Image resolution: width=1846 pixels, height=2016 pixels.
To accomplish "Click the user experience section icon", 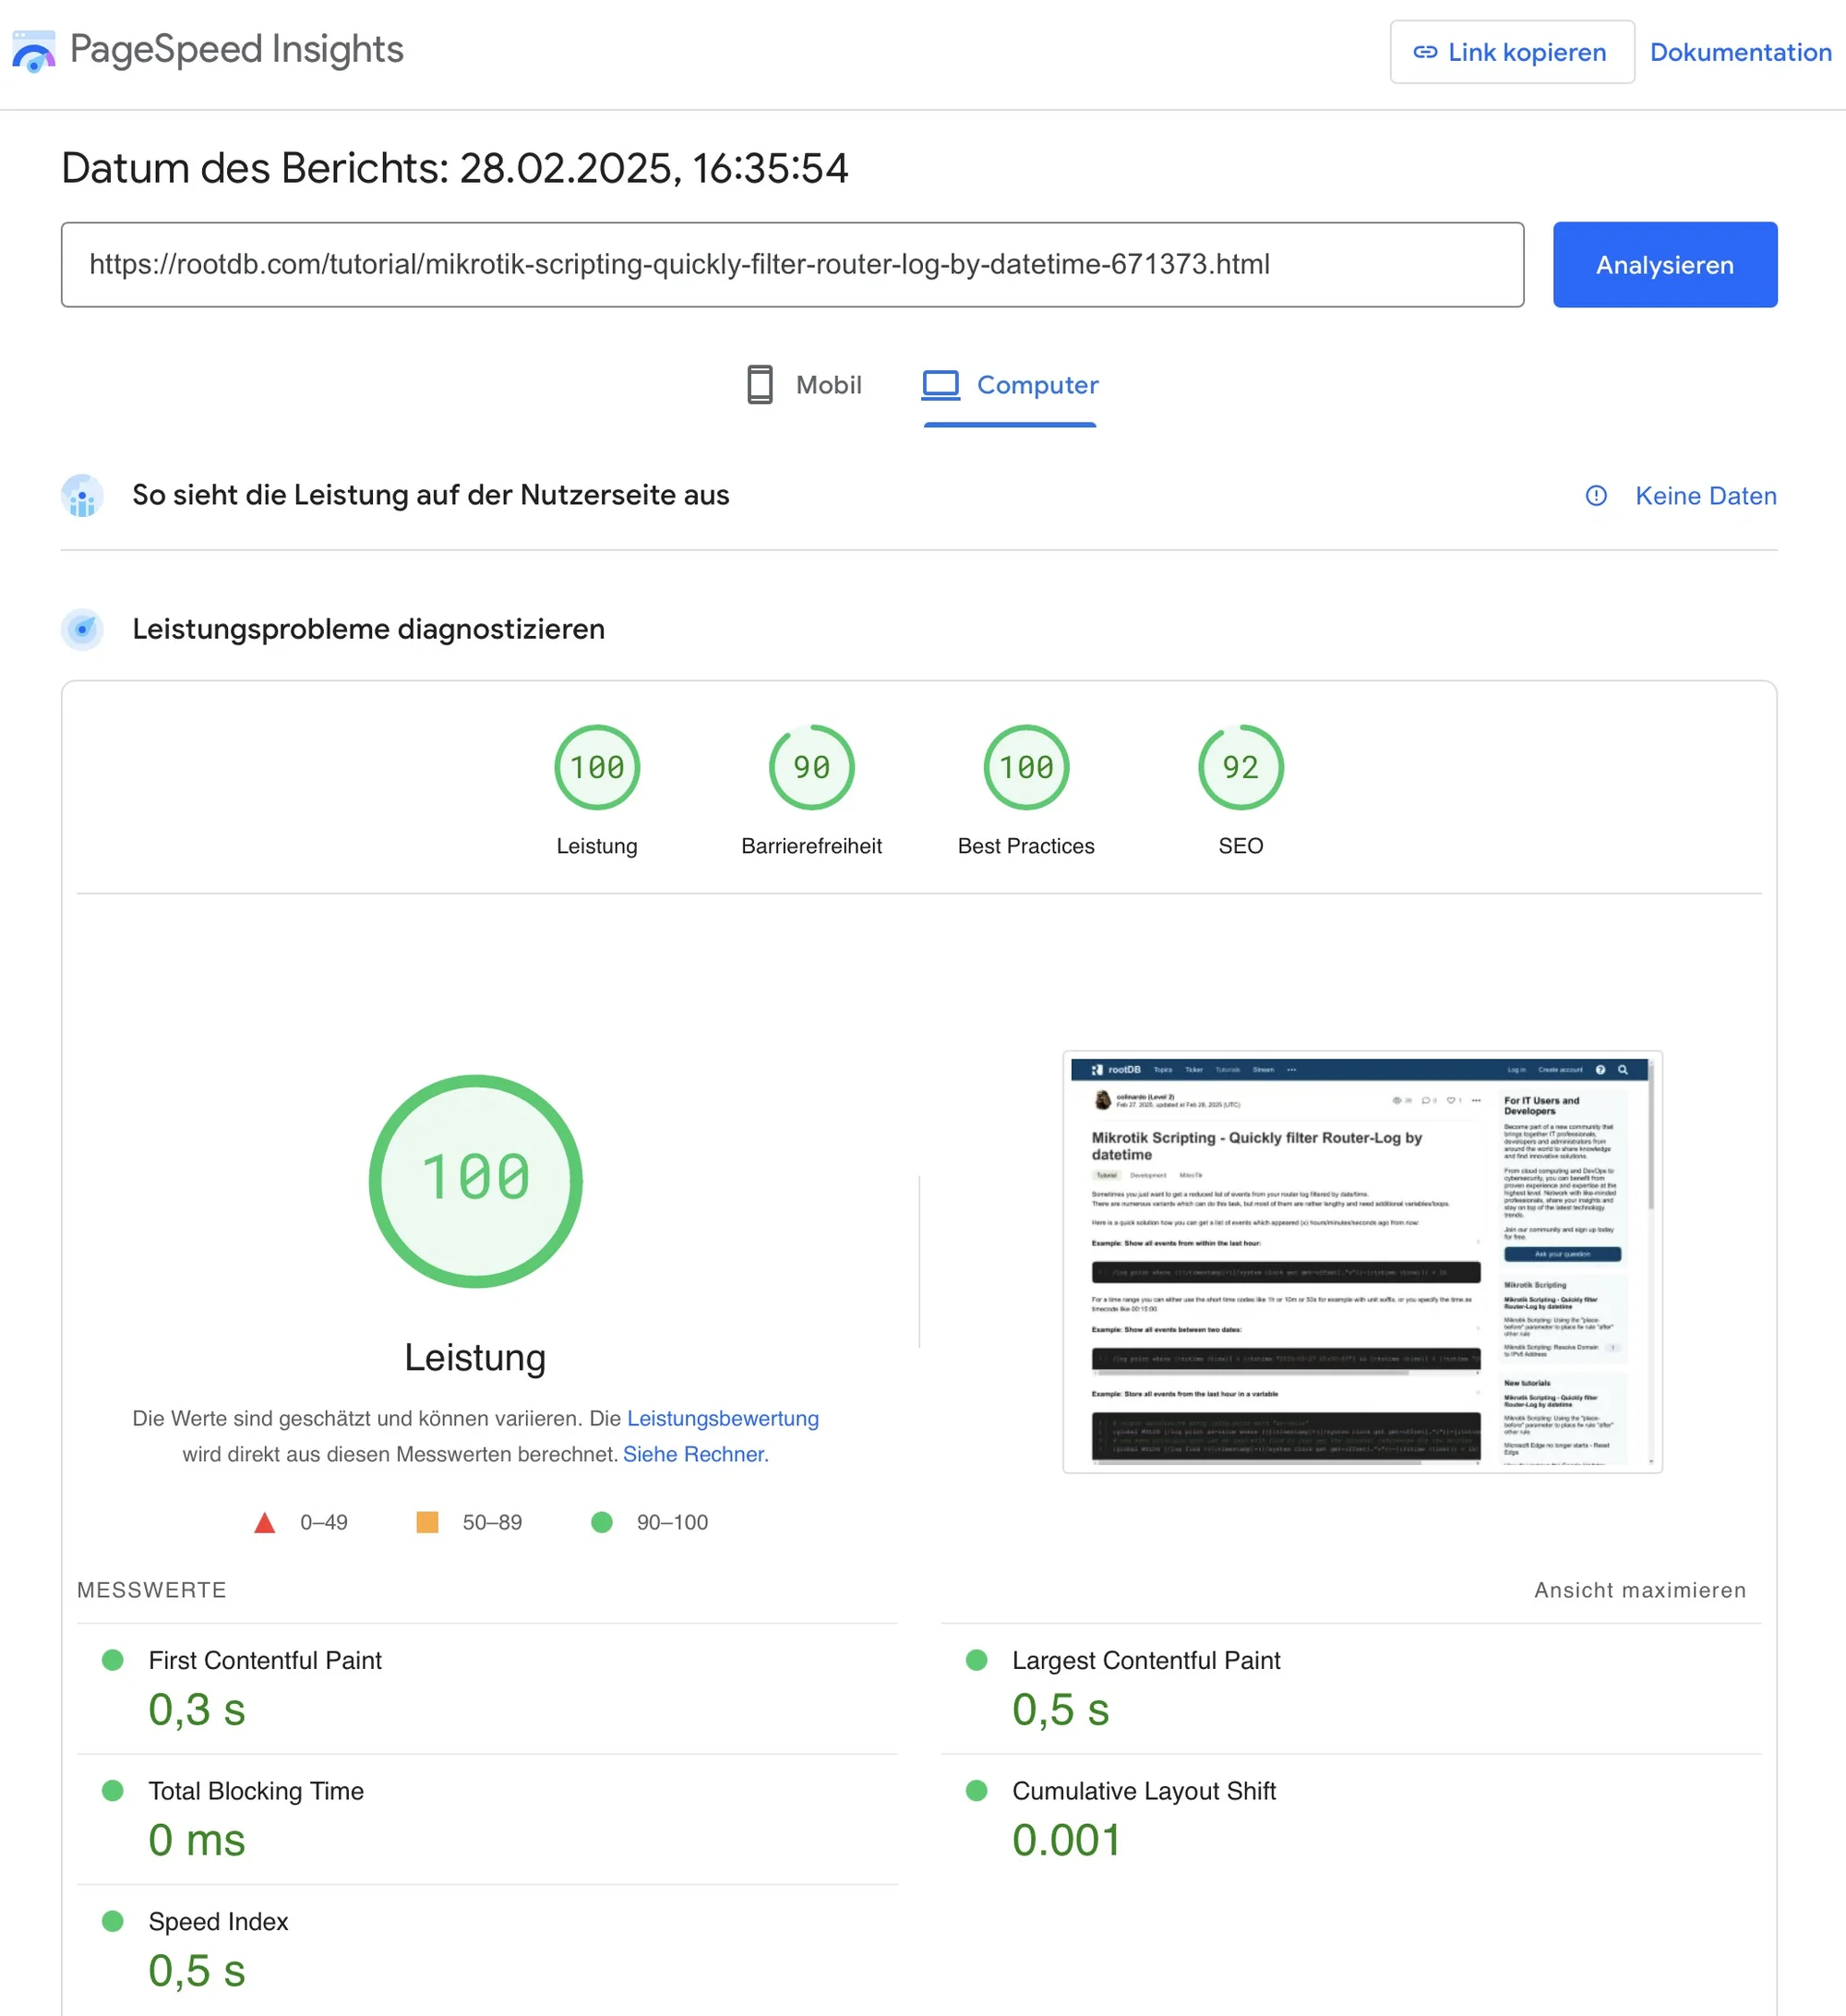I will coord(82,496).
